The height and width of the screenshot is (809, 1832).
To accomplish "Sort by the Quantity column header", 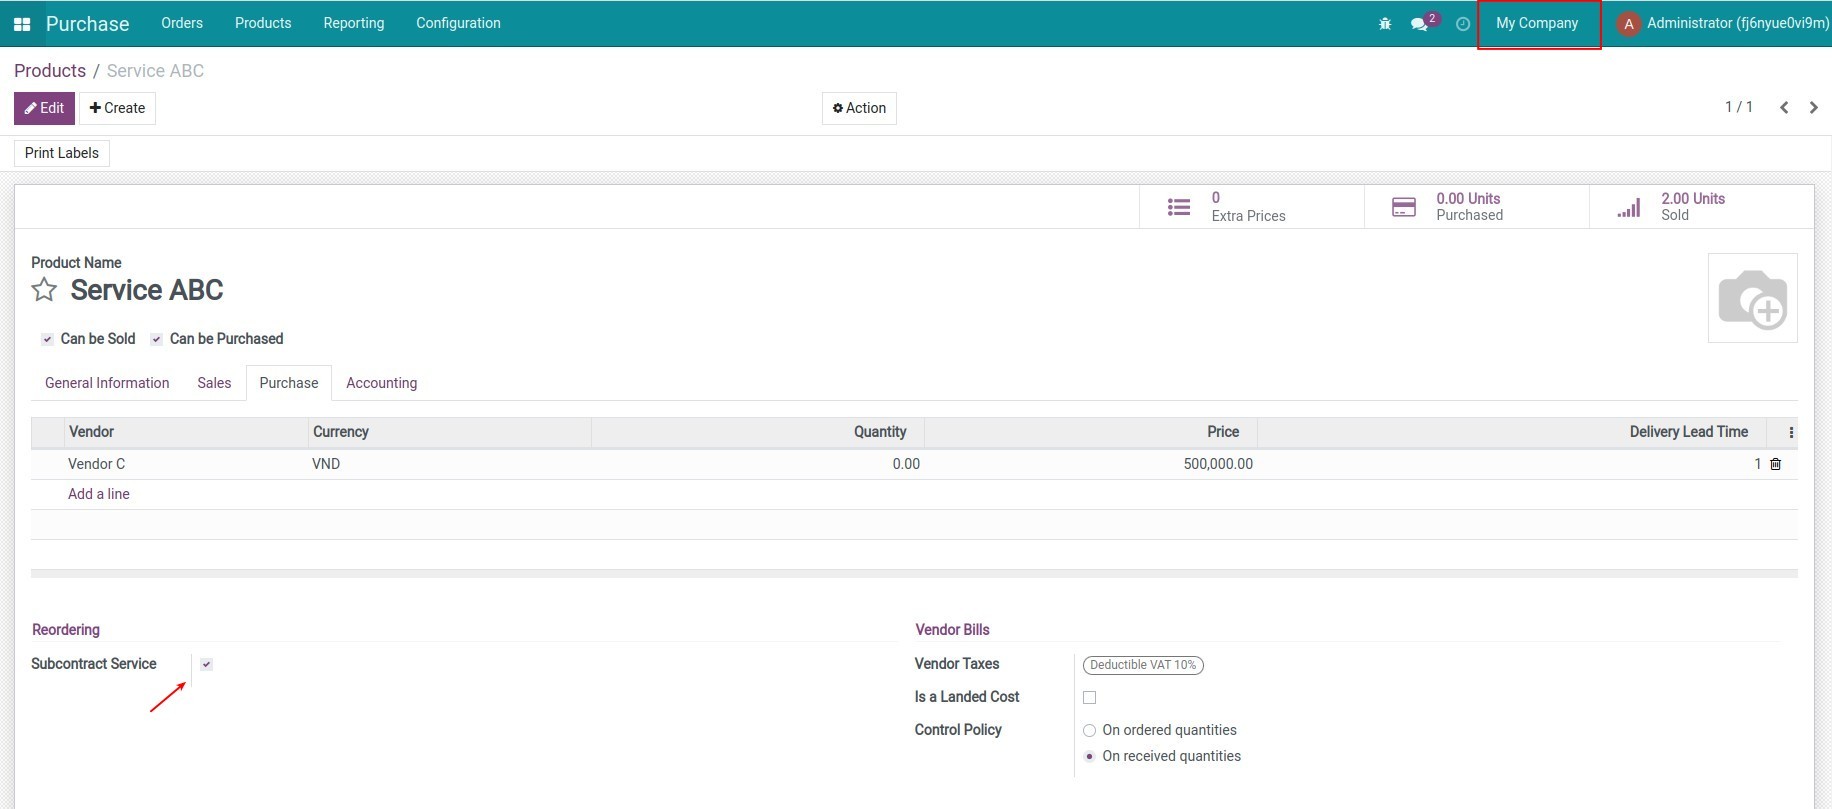I will [x=757, y=432].
